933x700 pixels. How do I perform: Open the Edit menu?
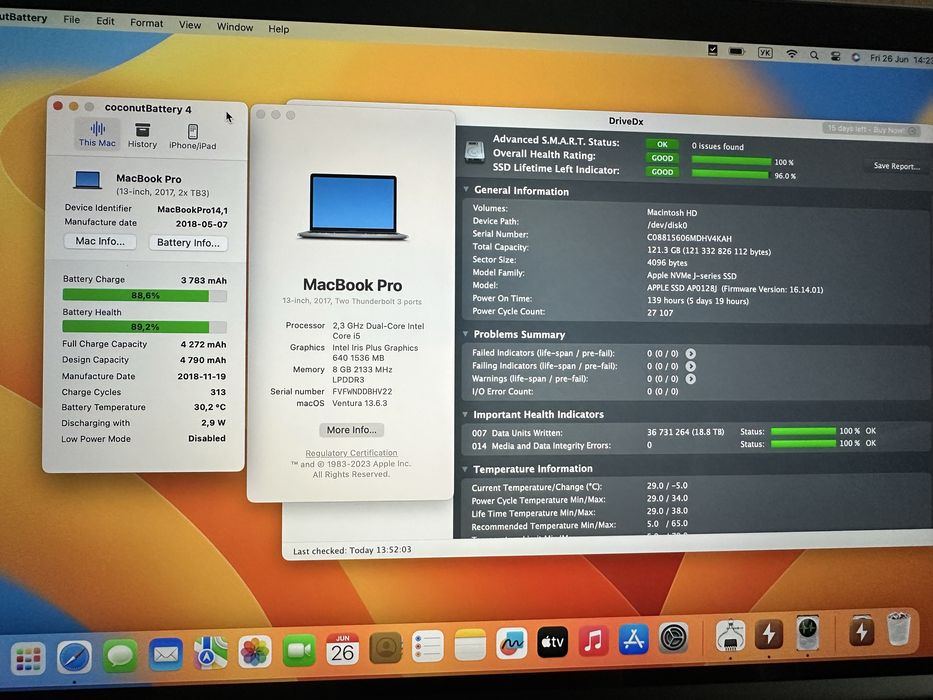point(105,21)
